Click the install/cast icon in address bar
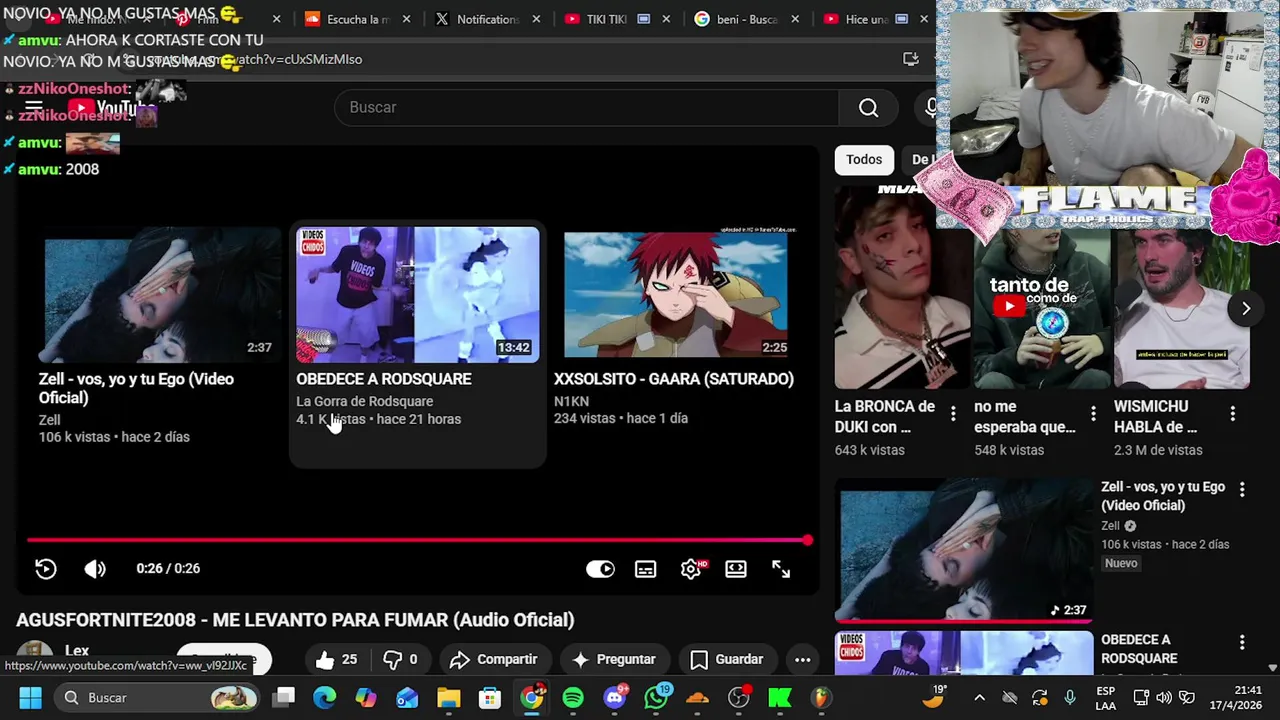1280x720 pixels. point(910,59)
